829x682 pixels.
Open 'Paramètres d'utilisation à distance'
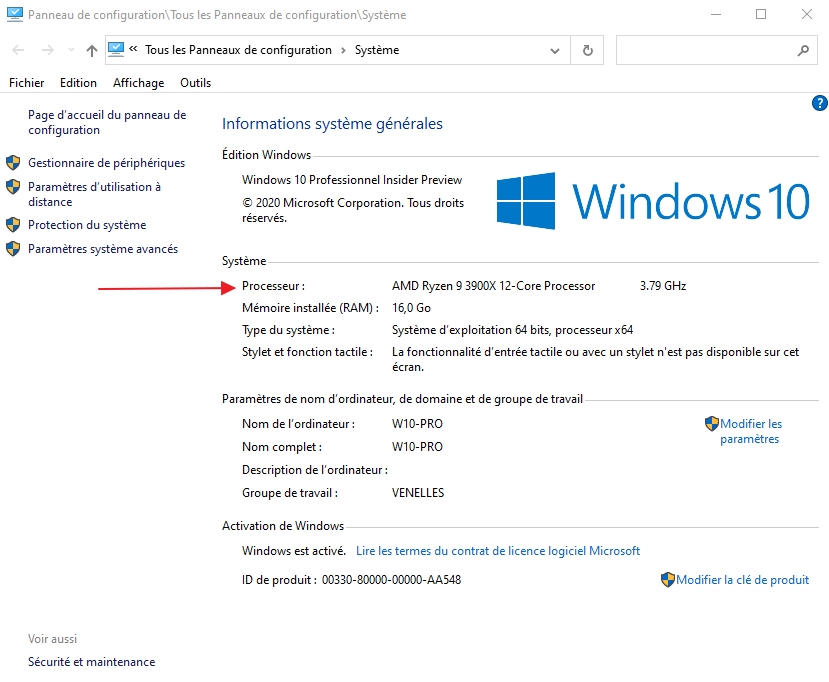click(94, 195)
